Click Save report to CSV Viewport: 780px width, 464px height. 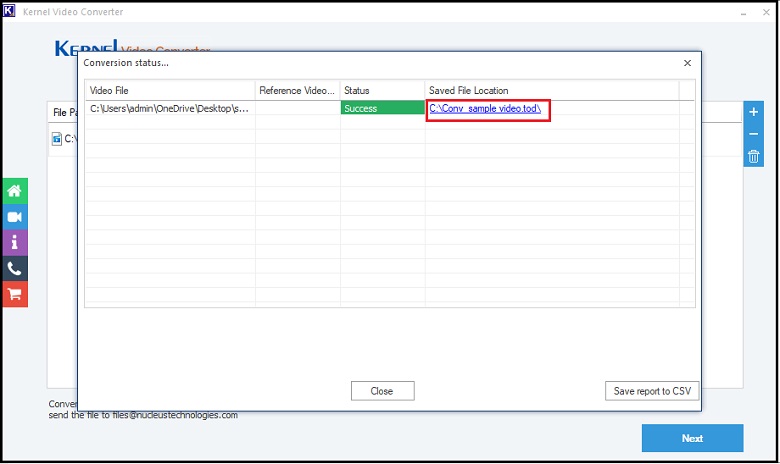pos(652,391)
